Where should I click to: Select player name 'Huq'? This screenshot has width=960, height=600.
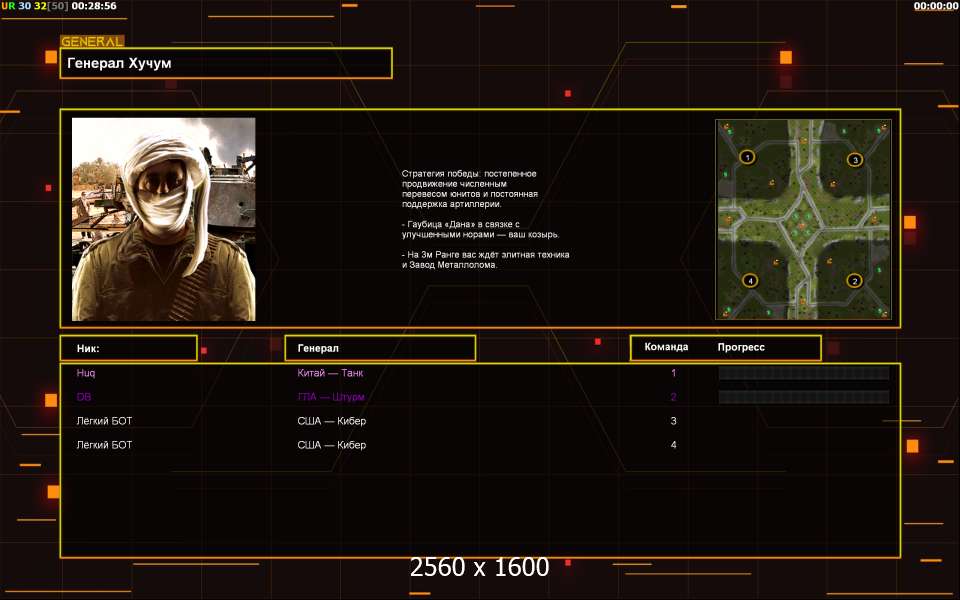pyautogui.click(x=86, y=373)
